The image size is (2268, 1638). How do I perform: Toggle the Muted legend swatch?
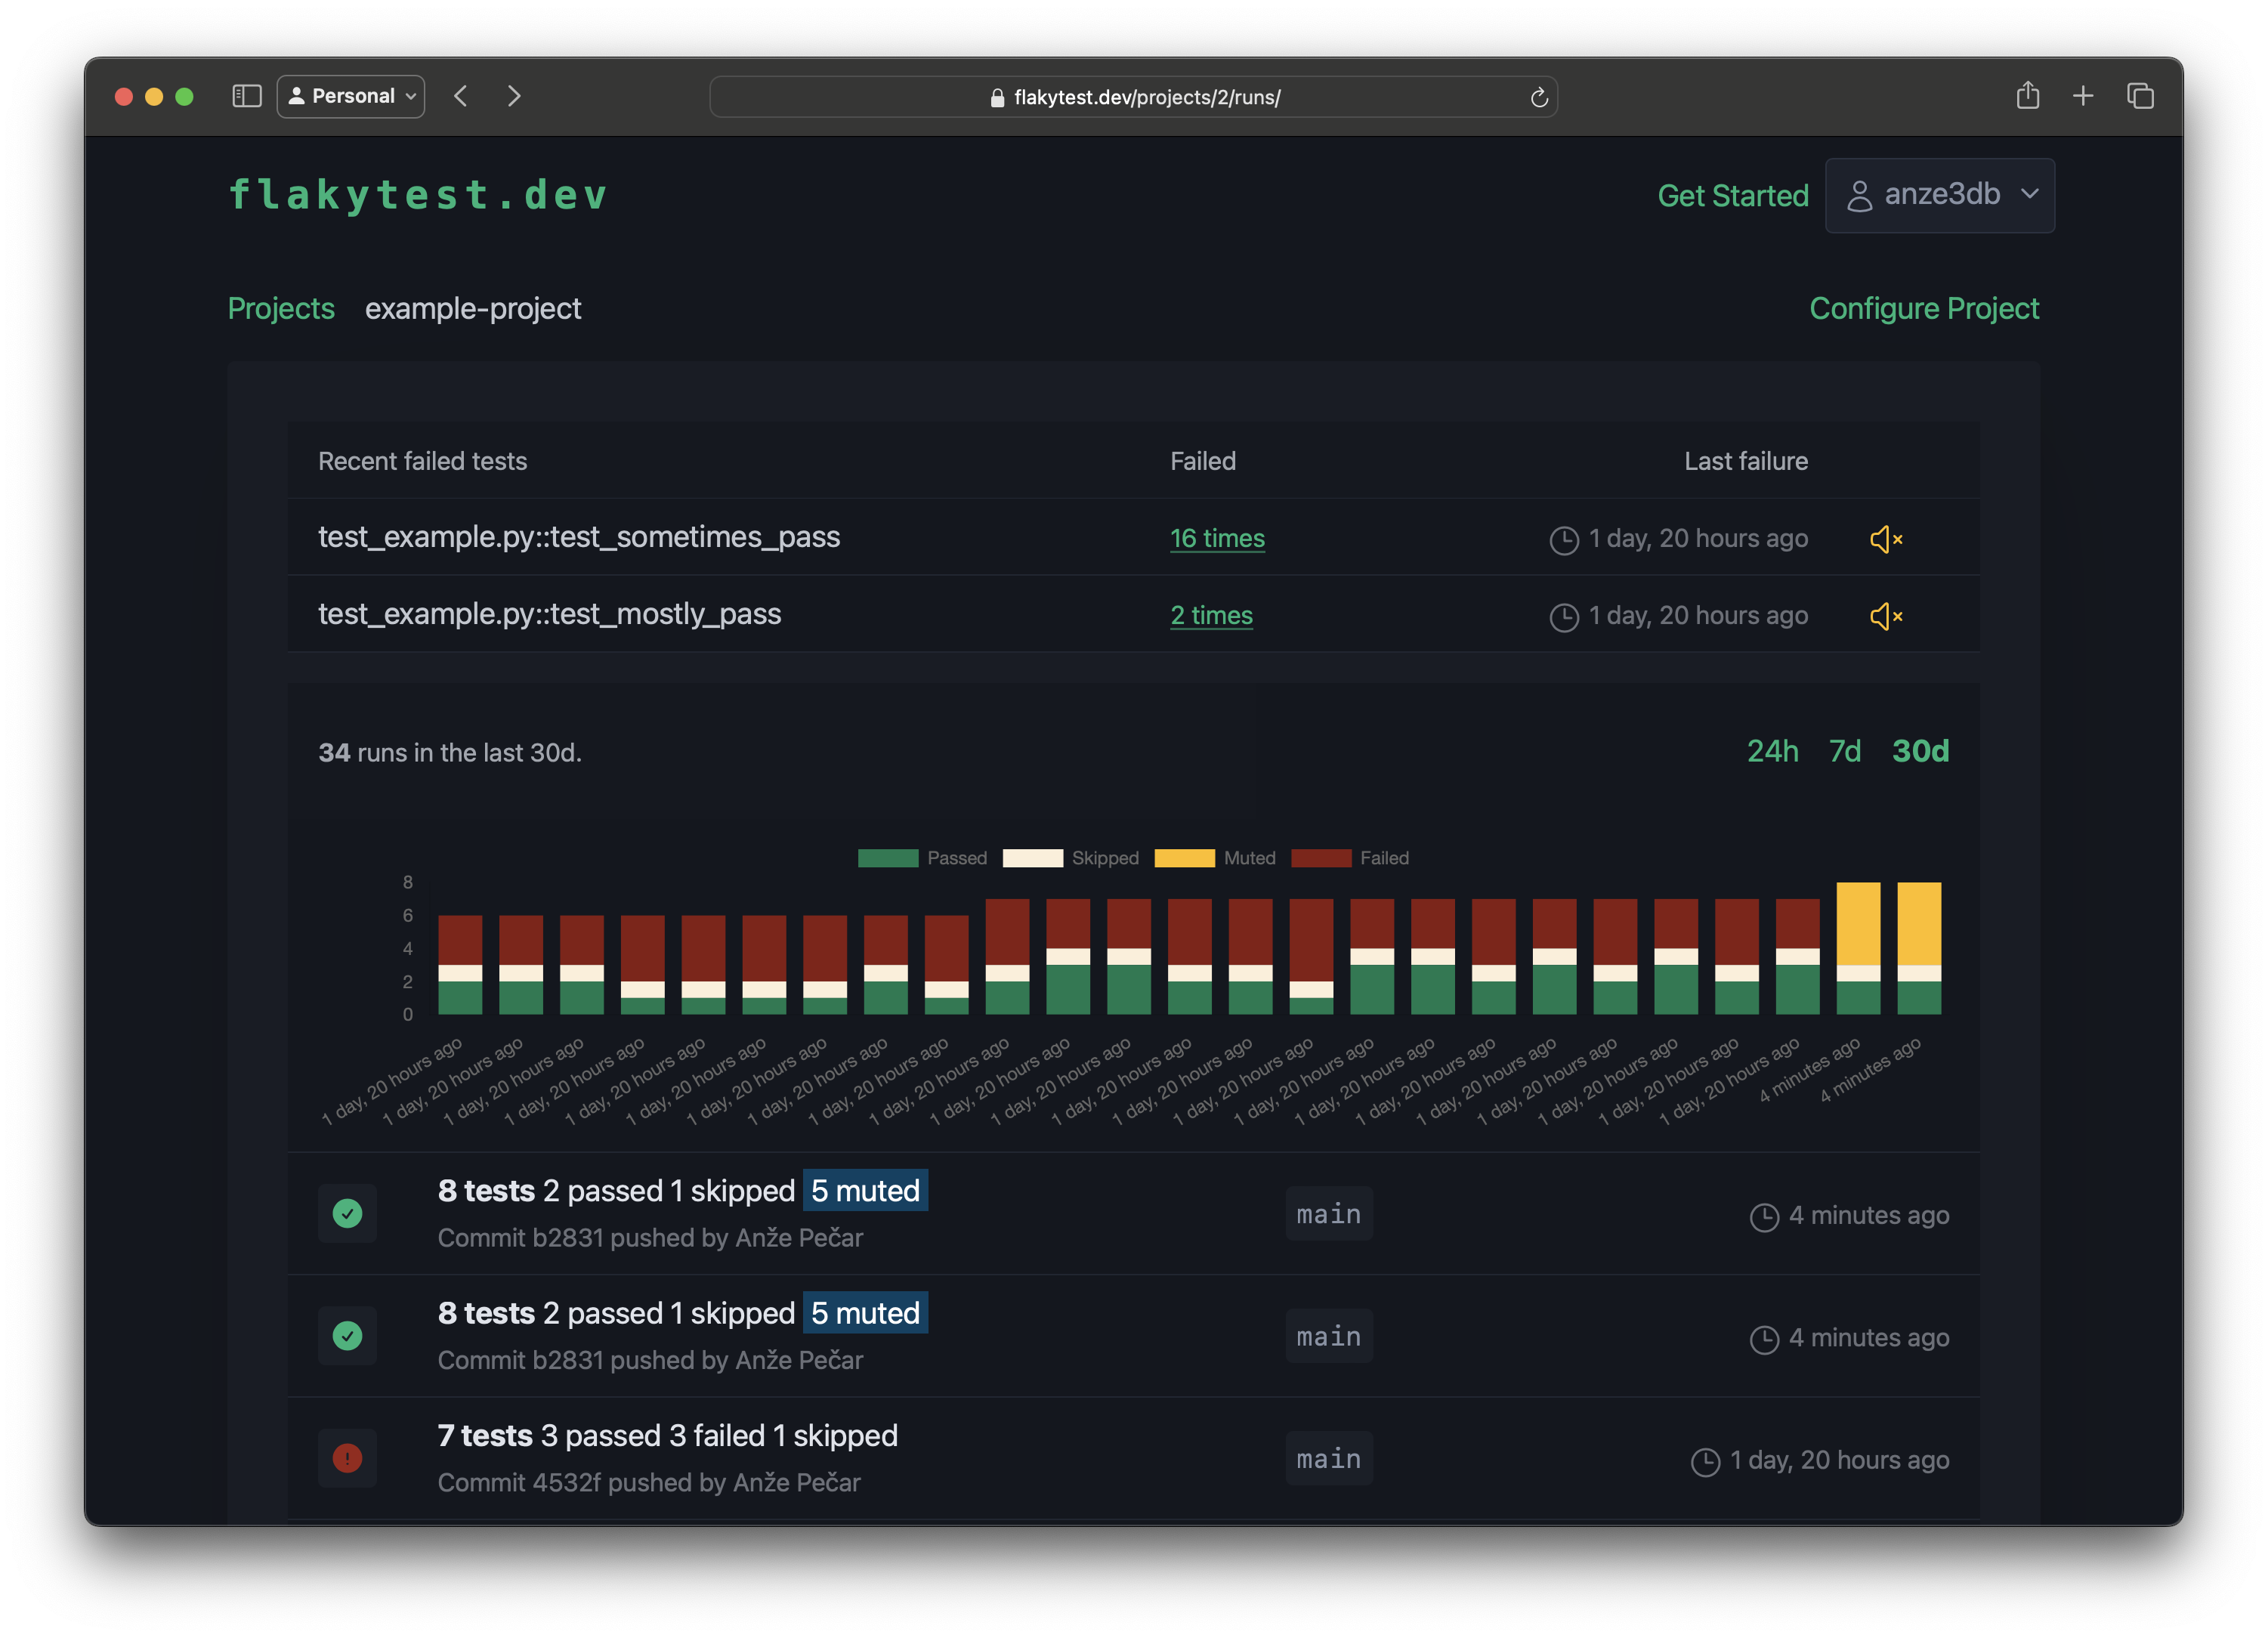click(1184, 858)
